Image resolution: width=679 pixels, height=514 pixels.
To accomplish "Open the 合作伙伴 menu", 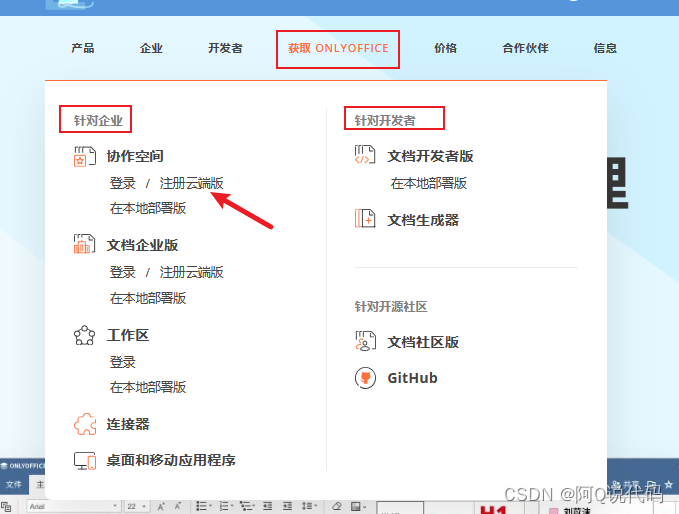I will click(525, 48).
